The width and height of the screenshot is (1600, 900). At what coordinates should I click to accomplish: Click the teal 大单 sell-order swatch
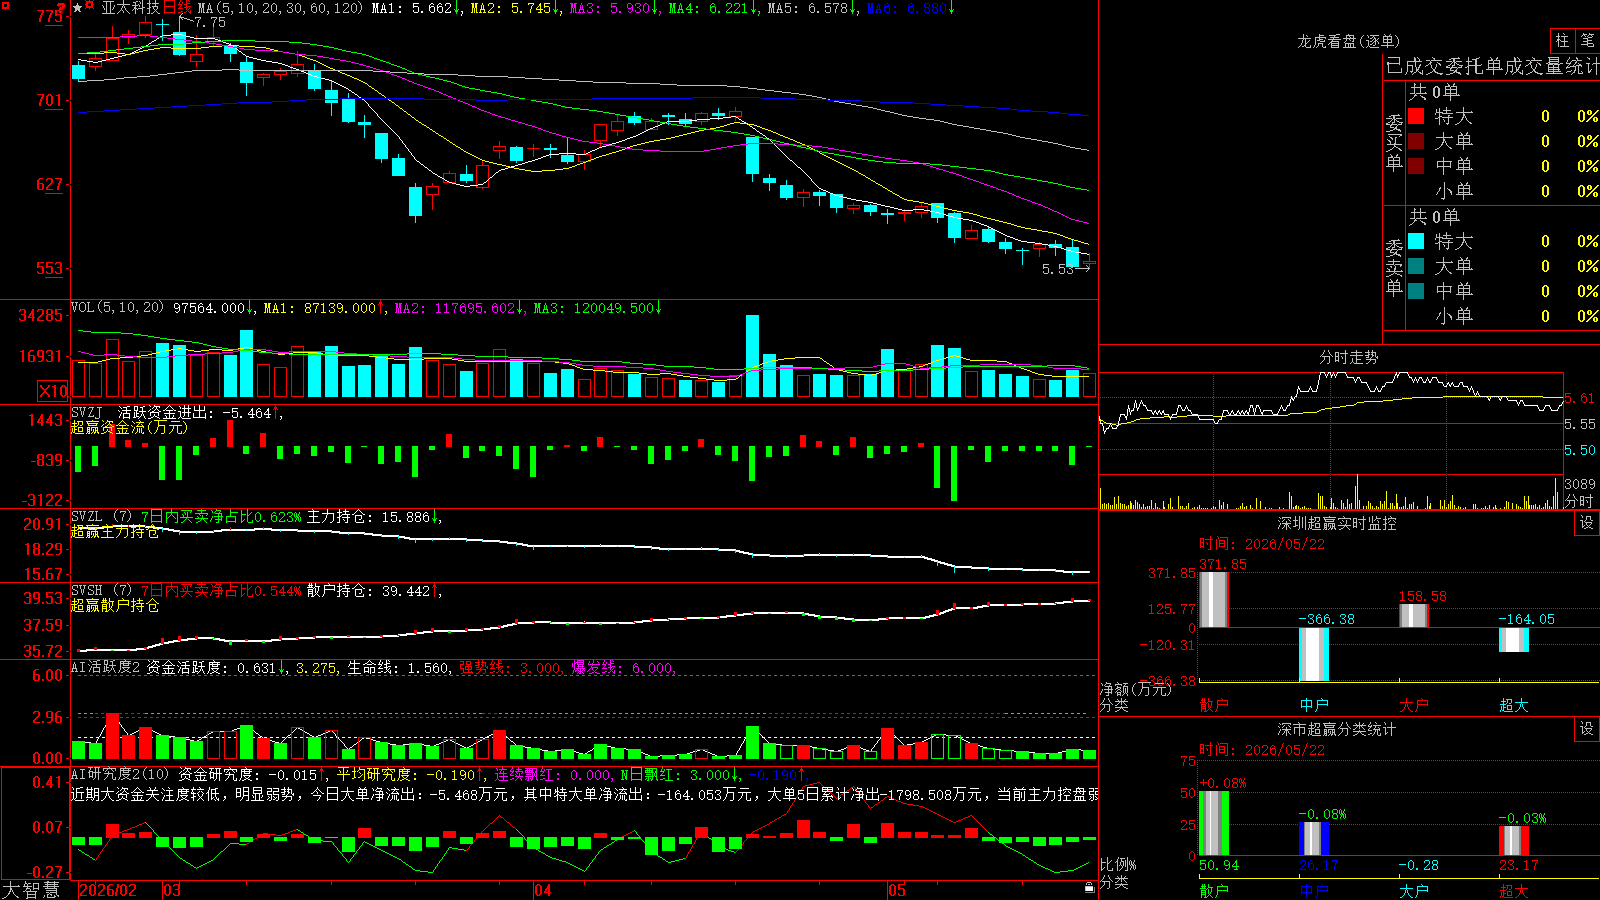1416,266
